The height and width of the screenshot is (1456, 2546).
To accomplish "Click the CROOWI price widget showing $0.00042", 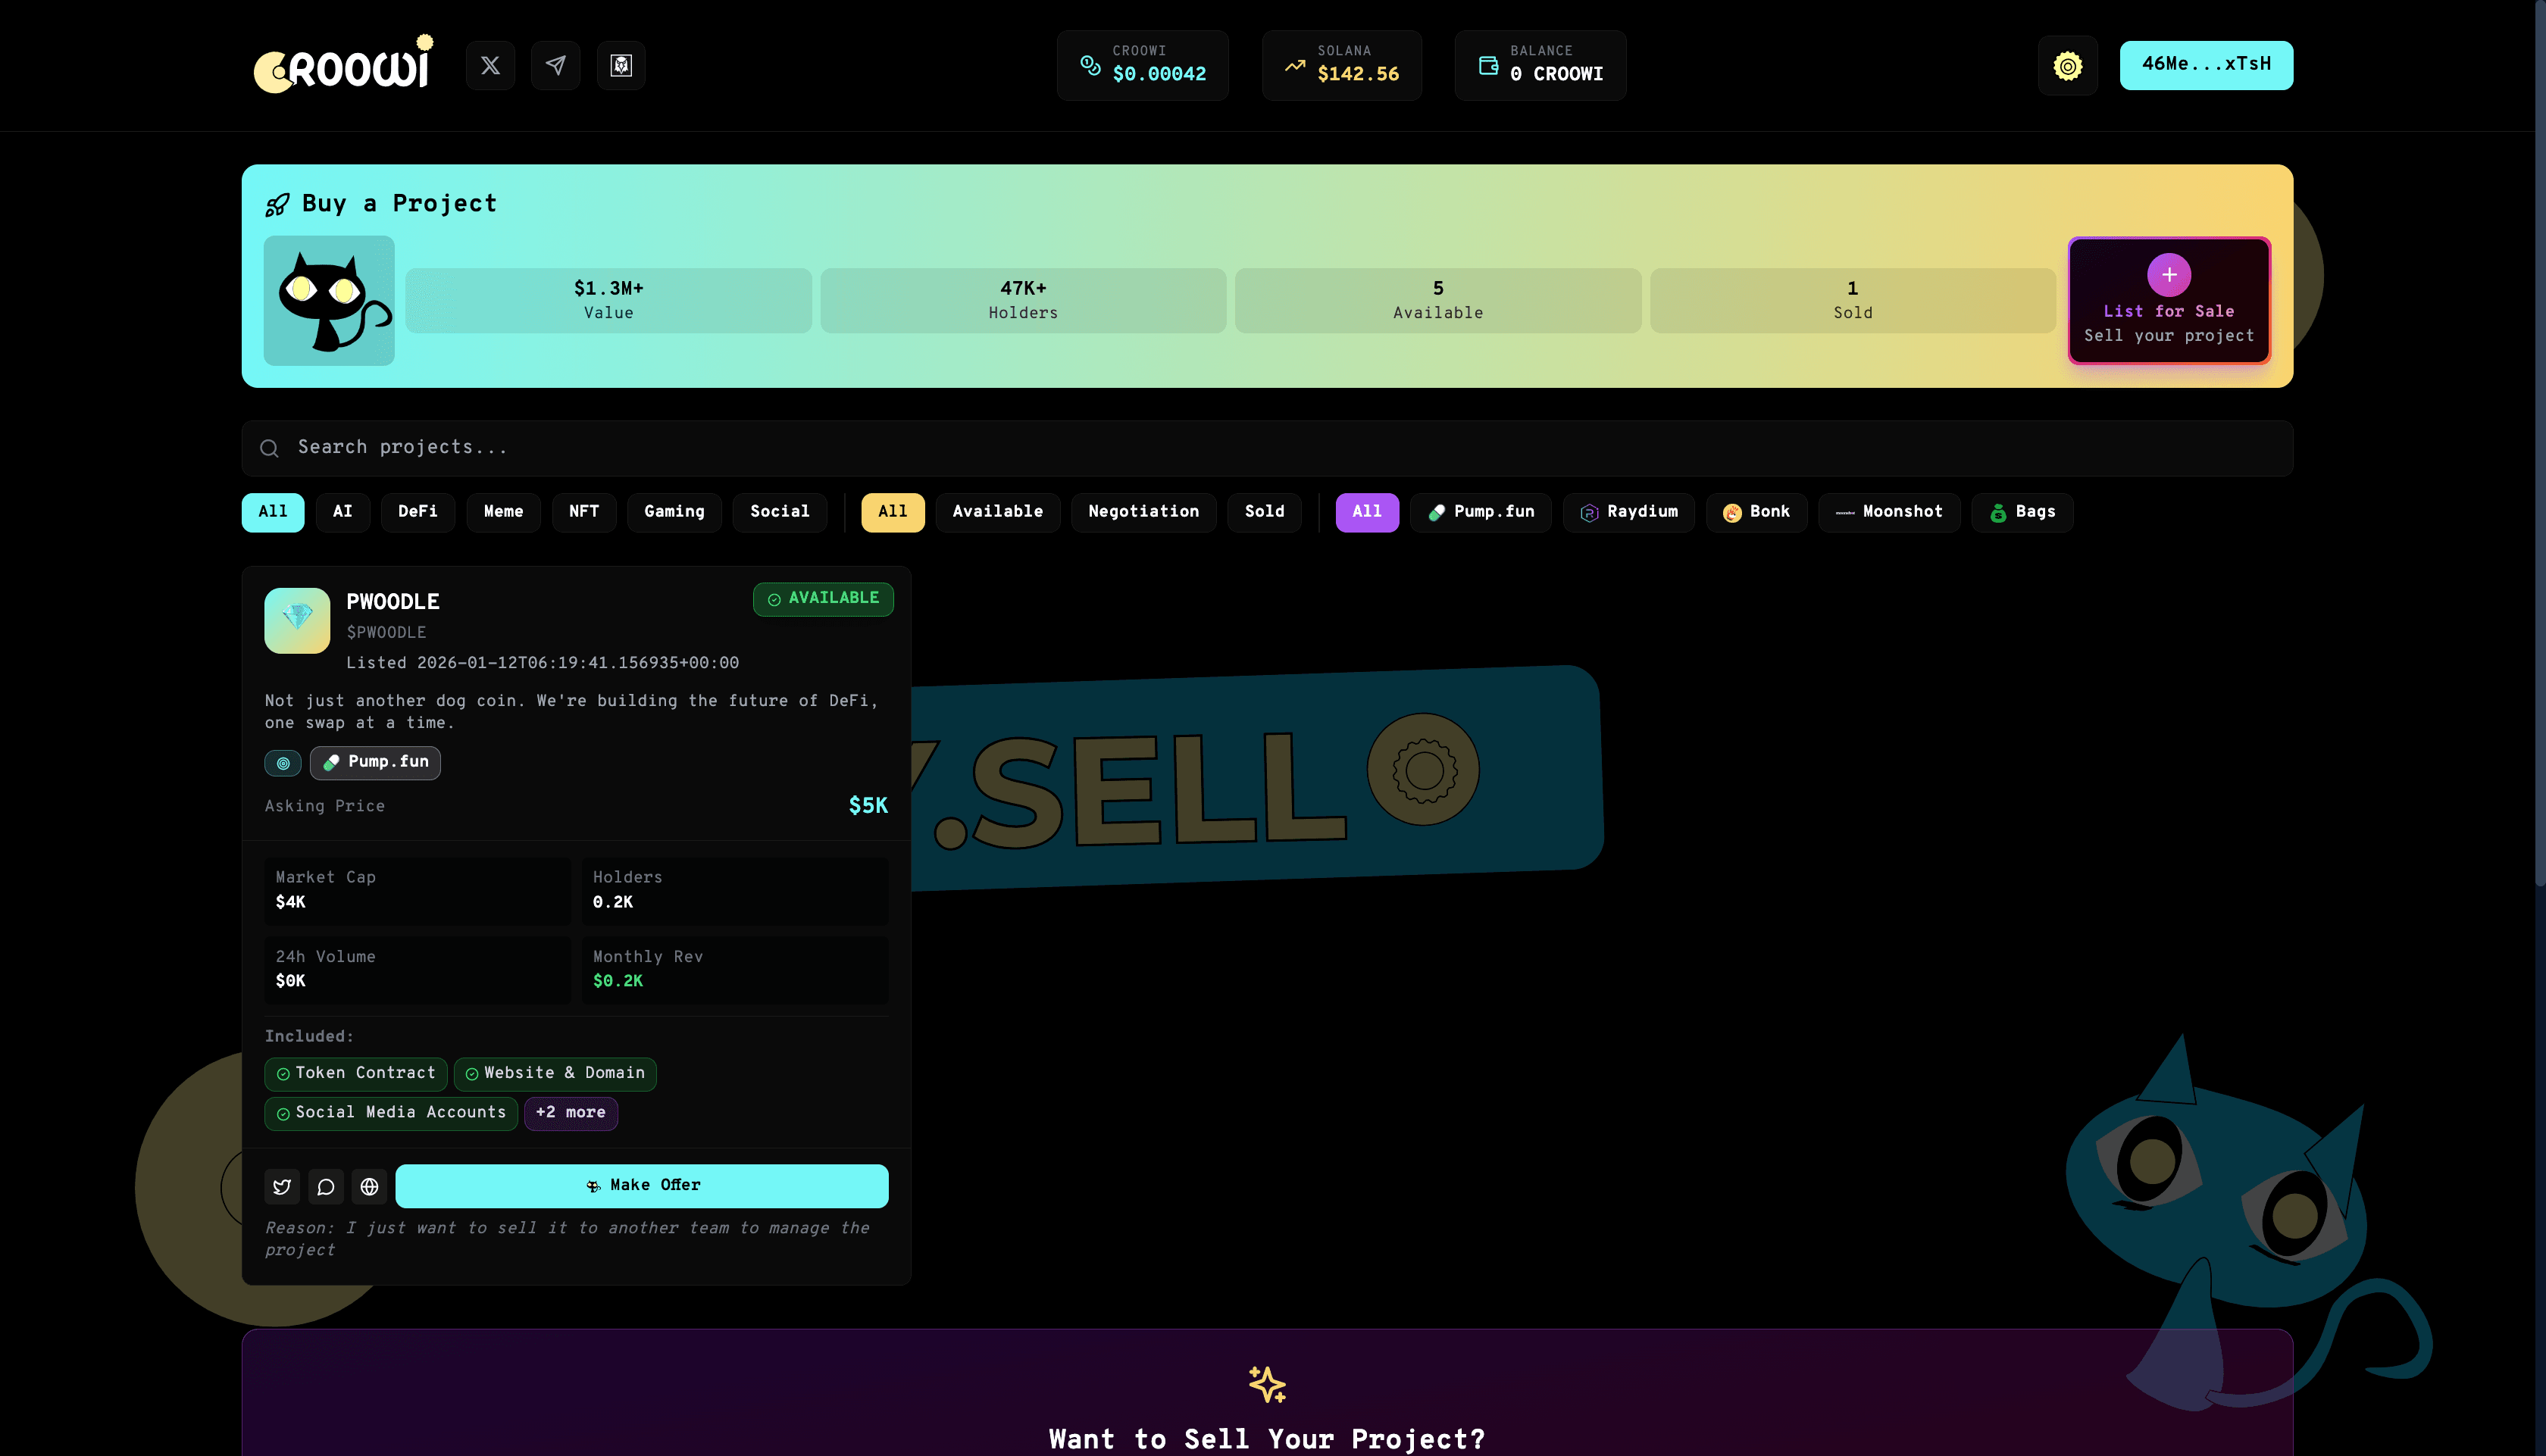I will tap(1142, 65).
